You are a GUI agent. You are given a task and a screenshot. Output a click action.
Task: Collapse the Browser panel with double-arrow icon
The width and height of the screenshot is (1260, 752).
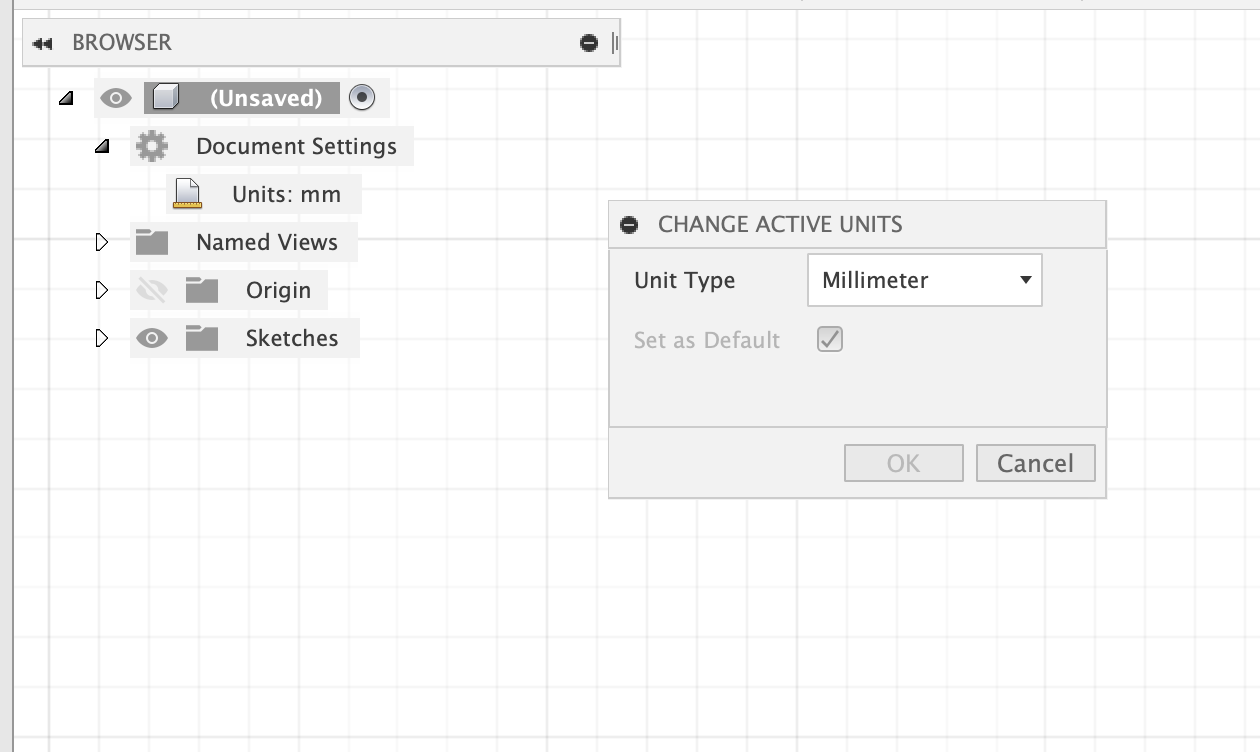tap(42, 43)
